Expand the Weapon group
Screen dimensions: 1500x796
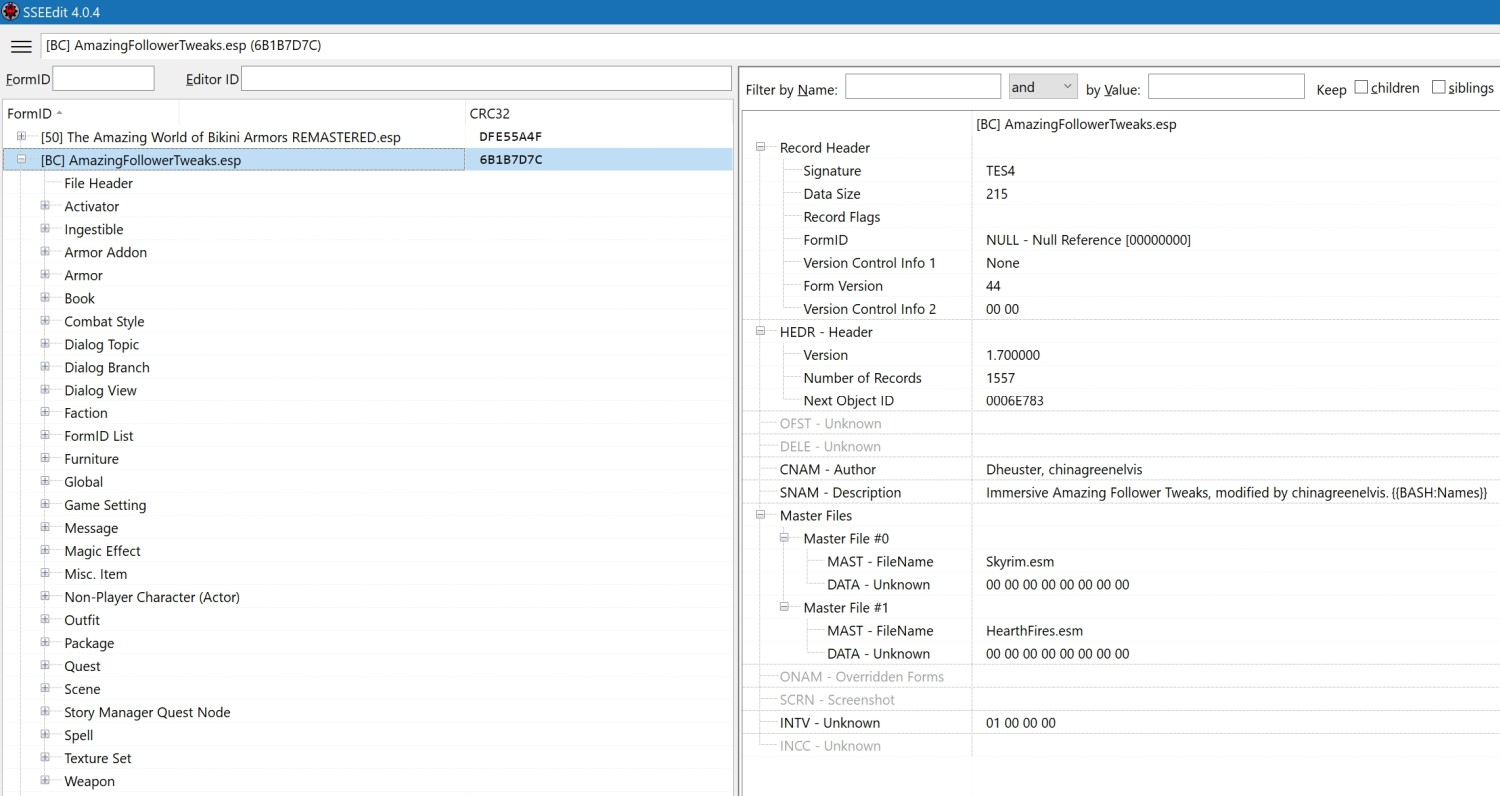pos(45,780)
